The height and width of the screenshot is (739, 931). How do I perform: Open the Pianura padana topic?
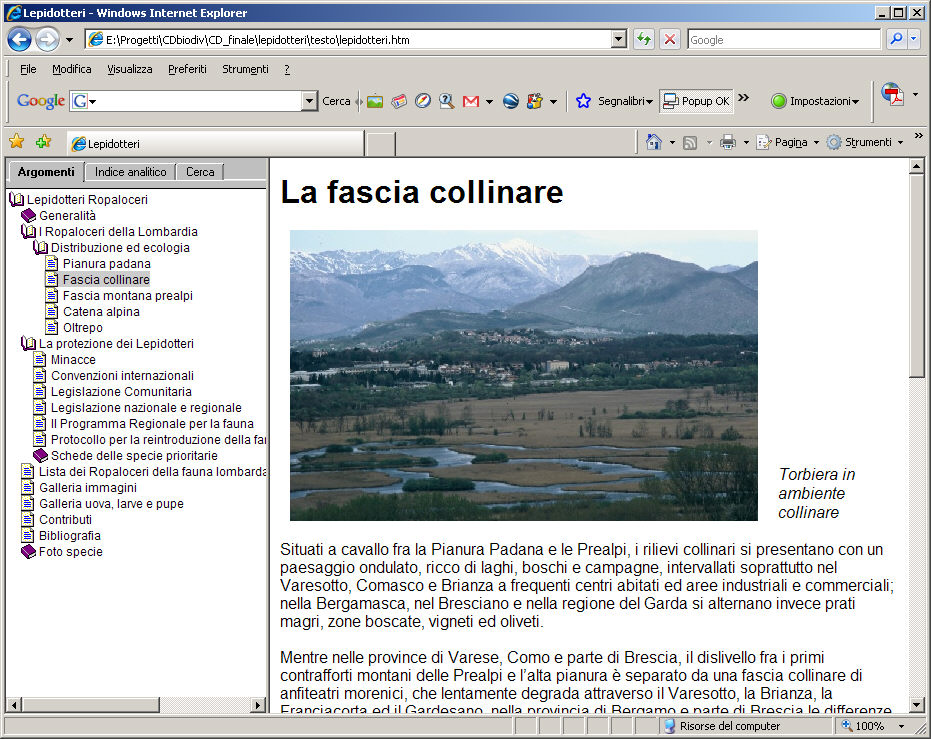click(107, 264)
